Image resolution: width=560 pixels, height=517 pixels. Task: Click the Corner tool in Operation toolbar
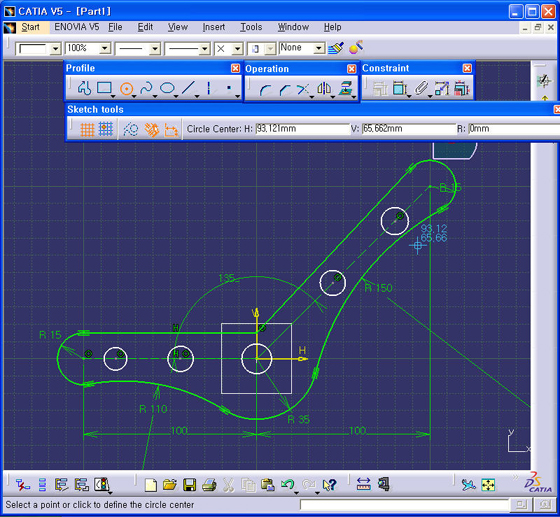tap(264, 89)
